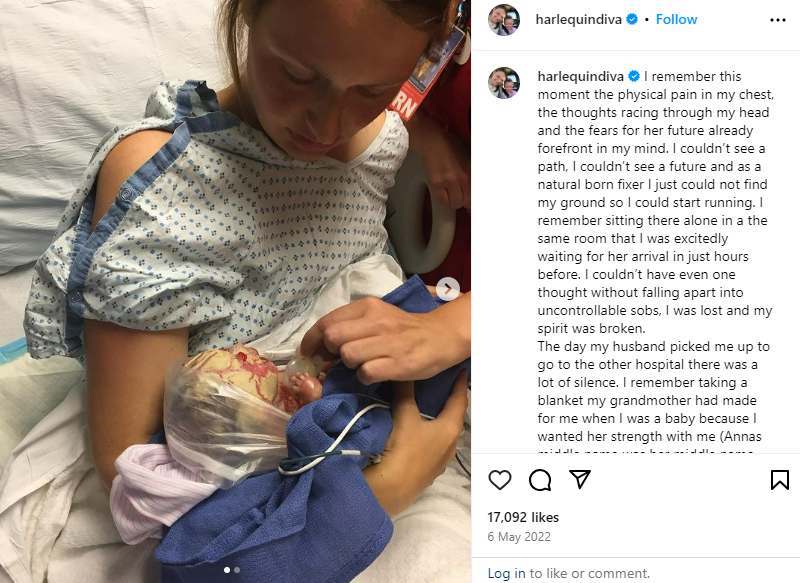This screenshot has width=800, height=583.
Task: Click verified badge in caption
Action: 634,76
